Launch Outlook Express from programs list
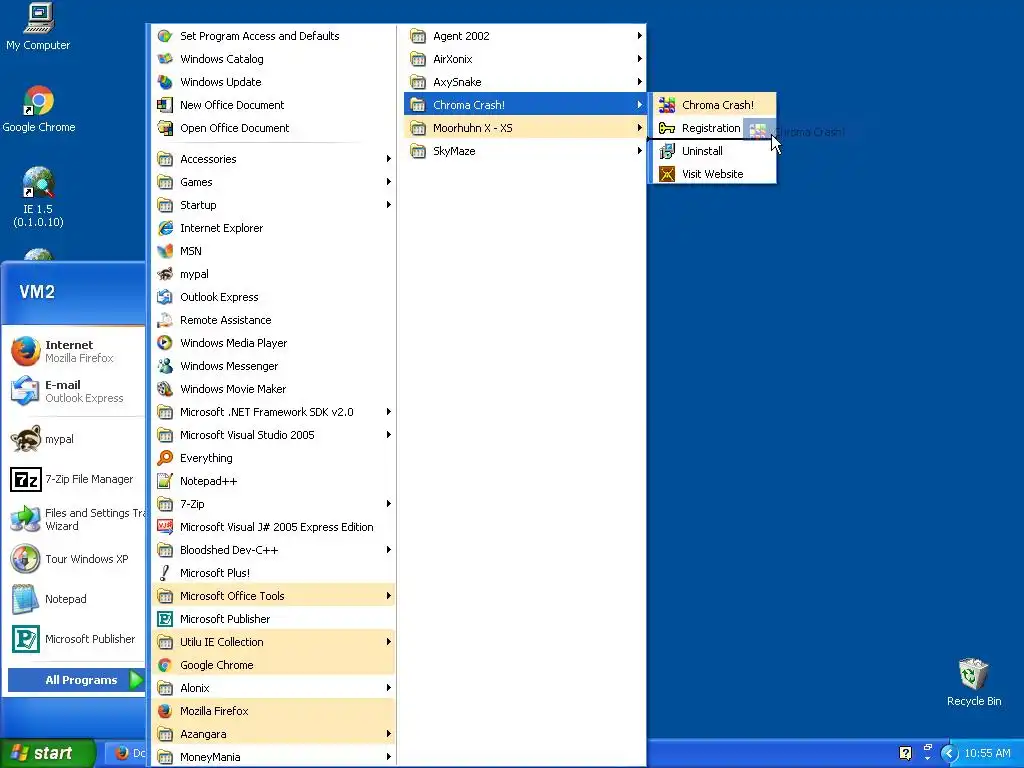The height and width of the screenshot is (768, 1024). (x=274, y=297)
